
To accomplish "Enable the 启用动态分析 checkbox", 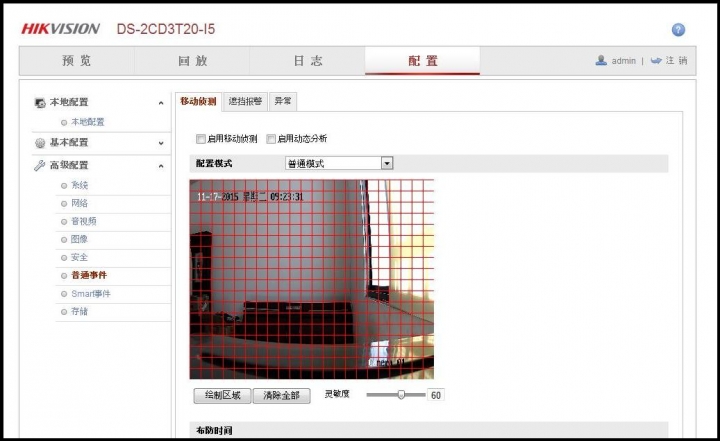I will (271, 139).
